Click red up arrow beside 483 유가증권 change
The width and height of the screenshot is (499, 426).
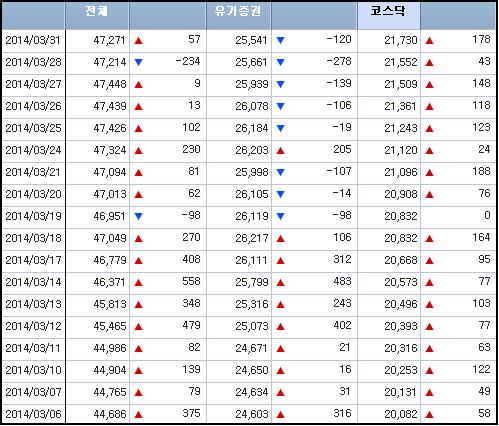[280, 283]
